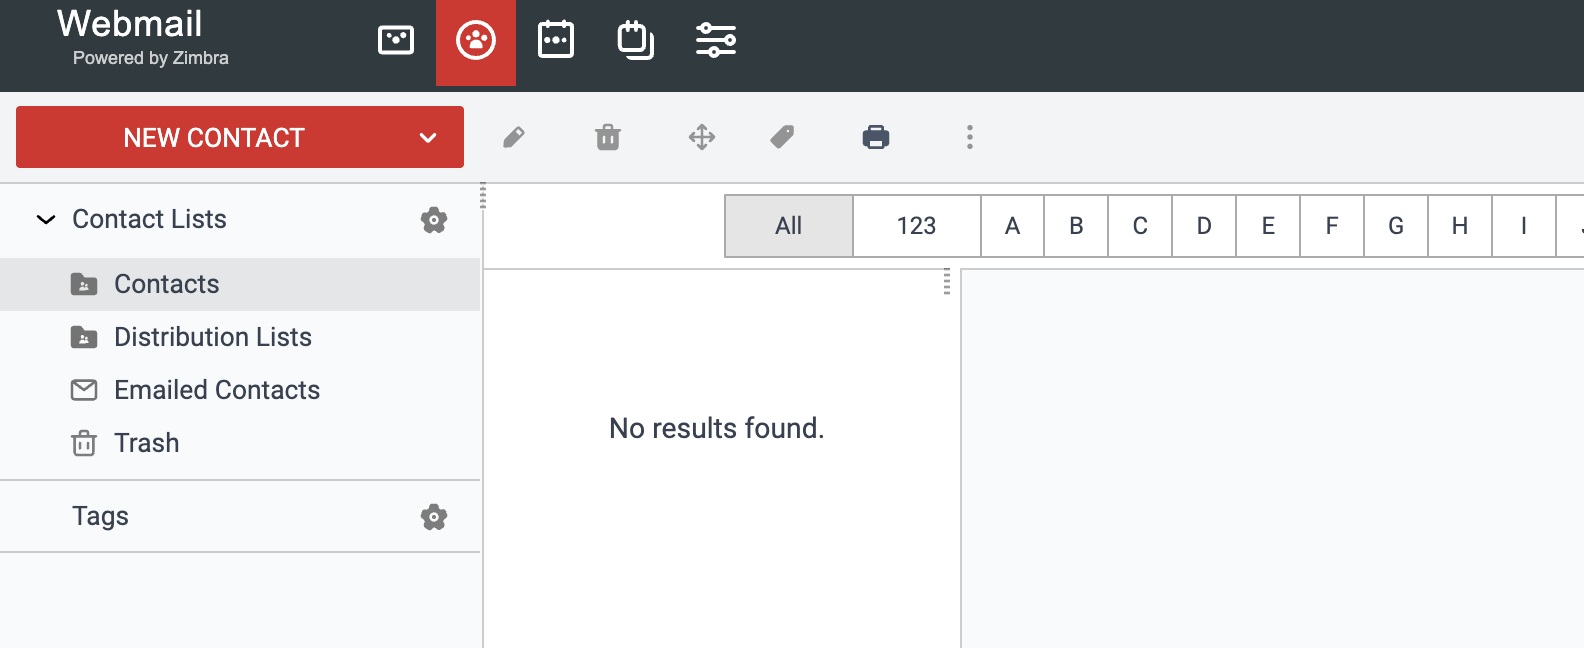The image size is (1584, 648).
Task: Click the Webmail logo text
Action: (x=130, y=24)
